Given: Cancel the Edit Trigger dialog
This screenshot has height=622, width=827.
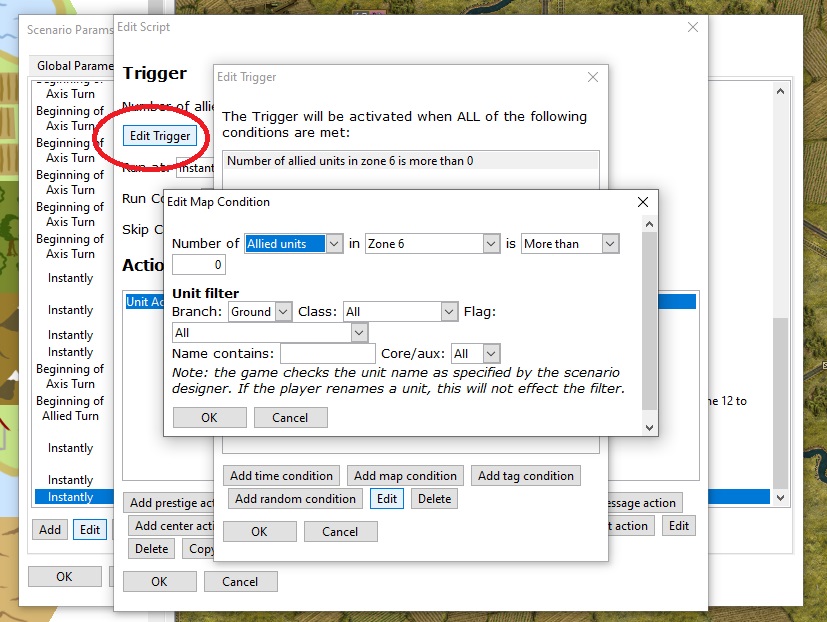Looking at the screenshot, I should tap(340, 531).
